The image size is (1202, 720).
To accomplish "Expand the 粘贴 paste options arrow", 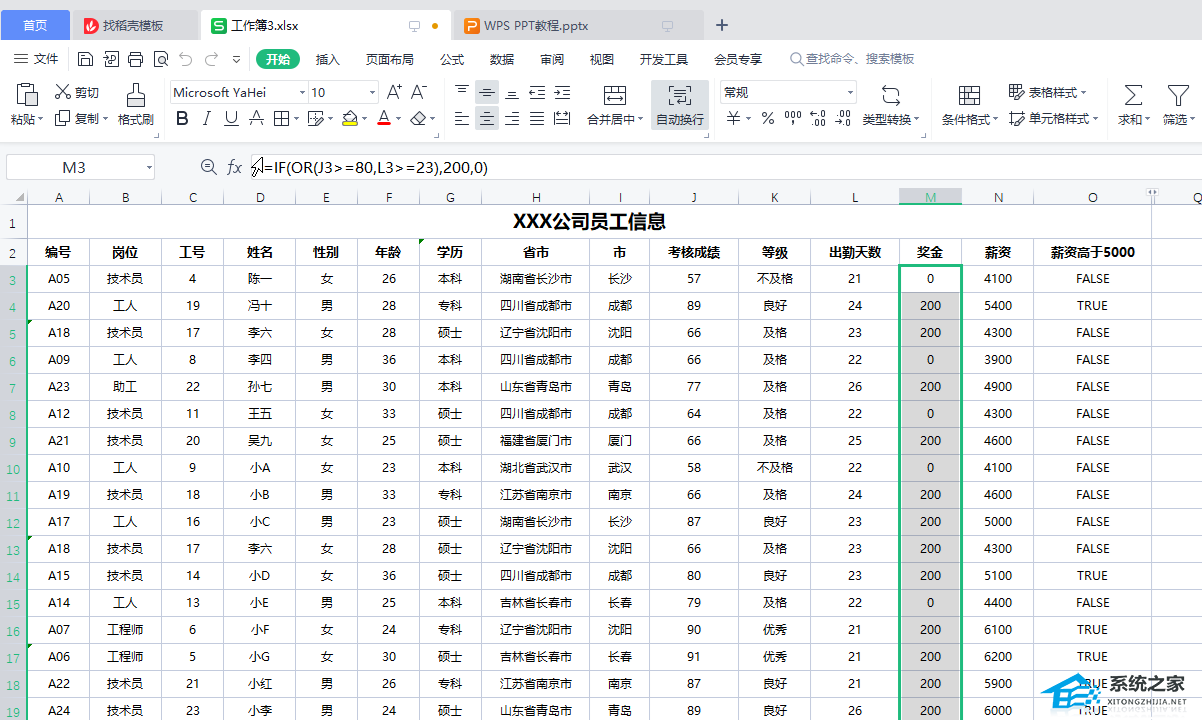I will 41,120.
